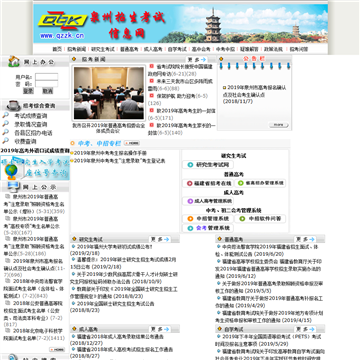The height and width of the screenshot is (360, 360).
Task: Click the teal icon on 研究生考试网 button
Action: coord(190,165)
